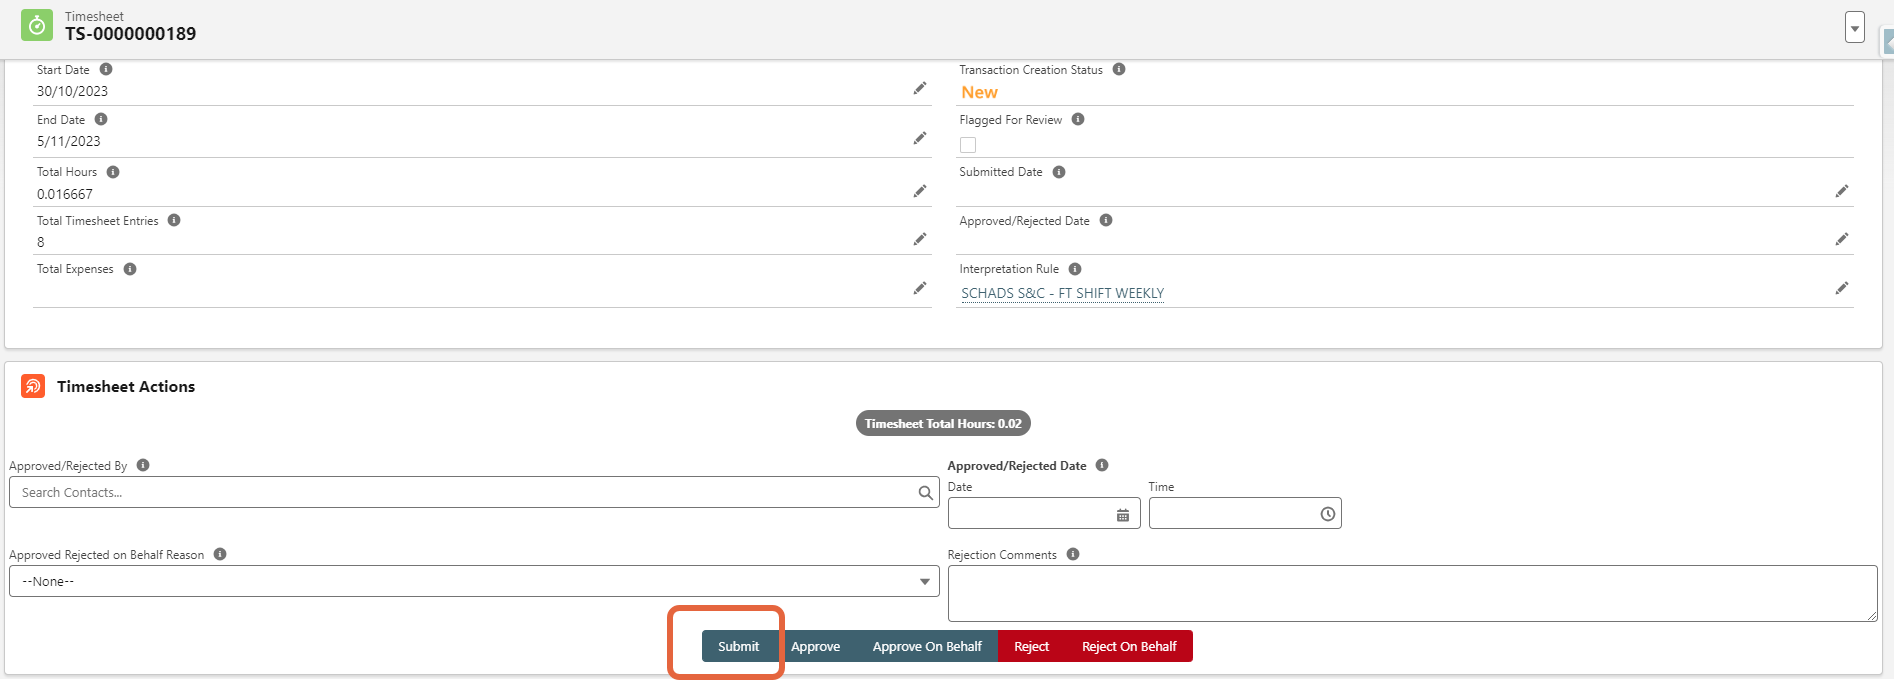Edit the End Date field using pencil icon
This screenshot has width=1894, height=680.
tap(919, 139)
